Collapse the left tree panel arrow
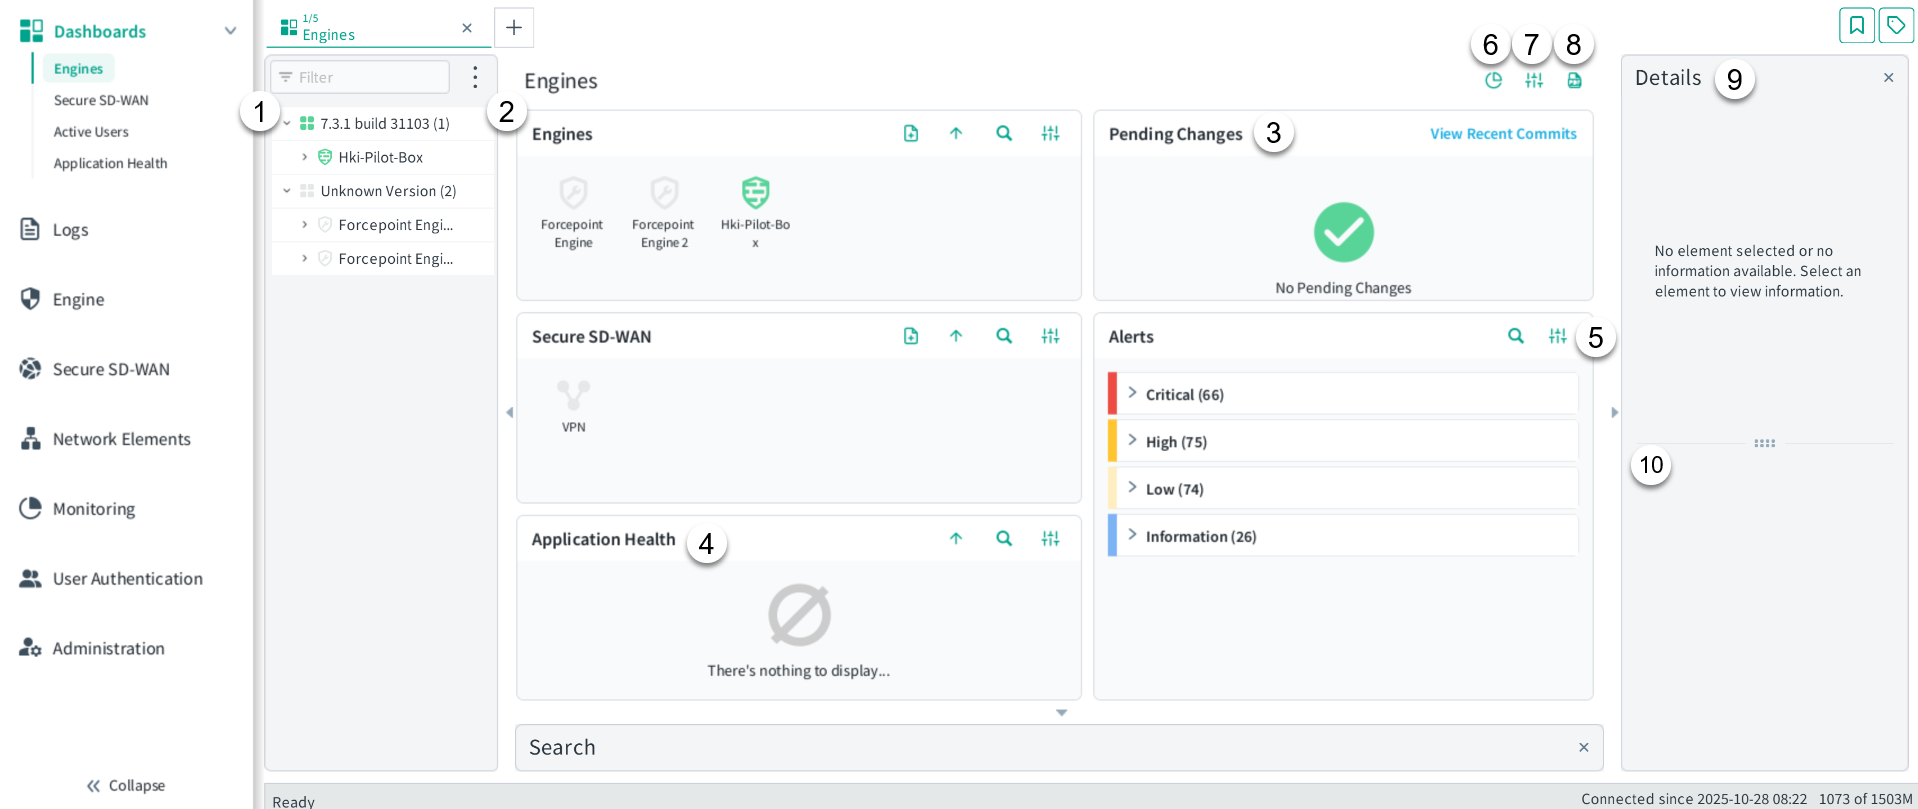 pos(509,412)
